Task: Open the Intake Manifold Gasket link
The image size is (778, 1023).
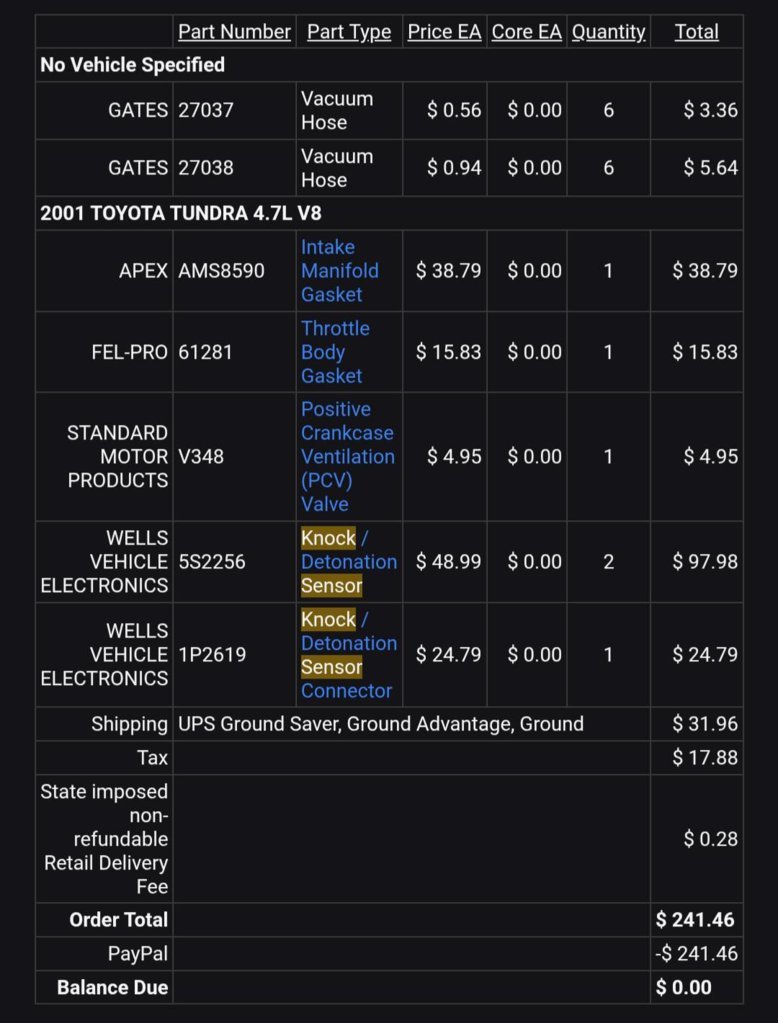Action: coord(339,271)
